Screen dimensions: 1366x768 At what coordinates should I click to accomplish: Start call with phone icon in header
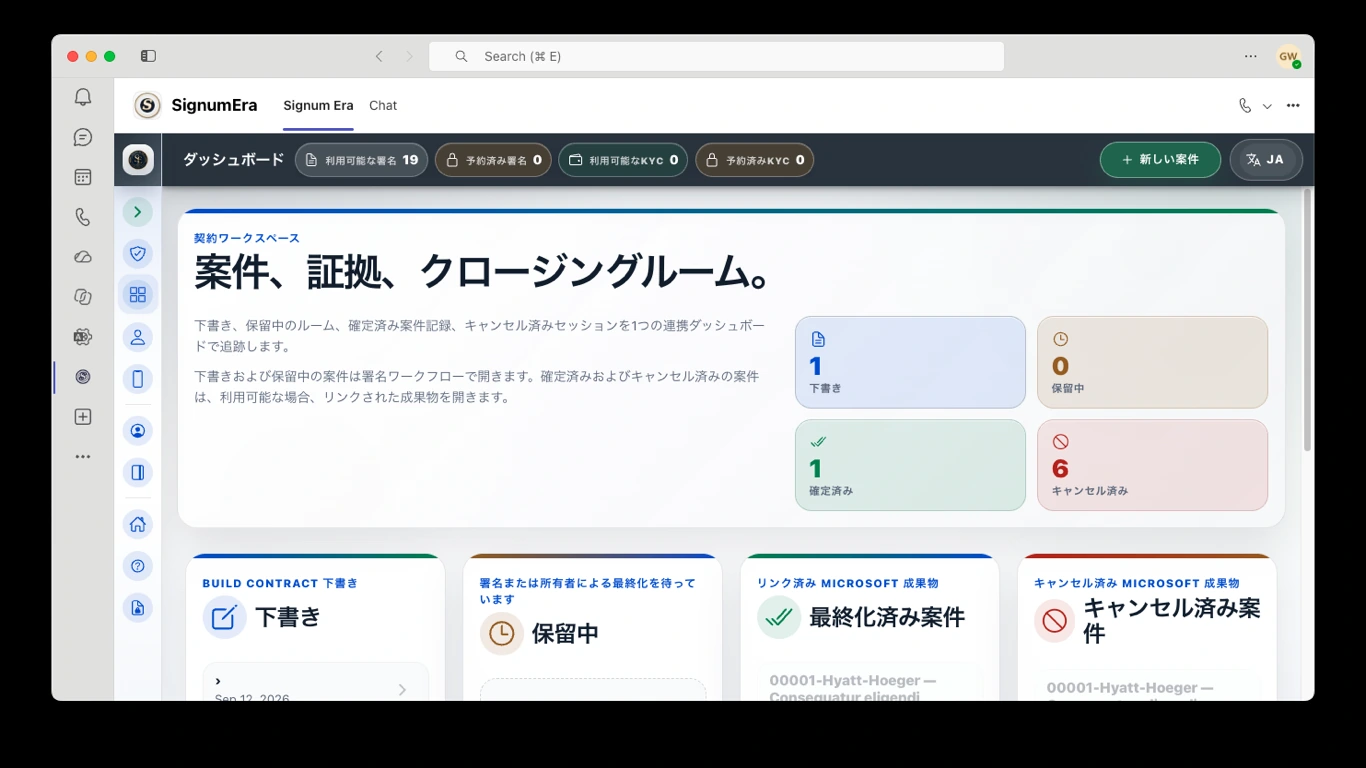(x=1245, y=106)
